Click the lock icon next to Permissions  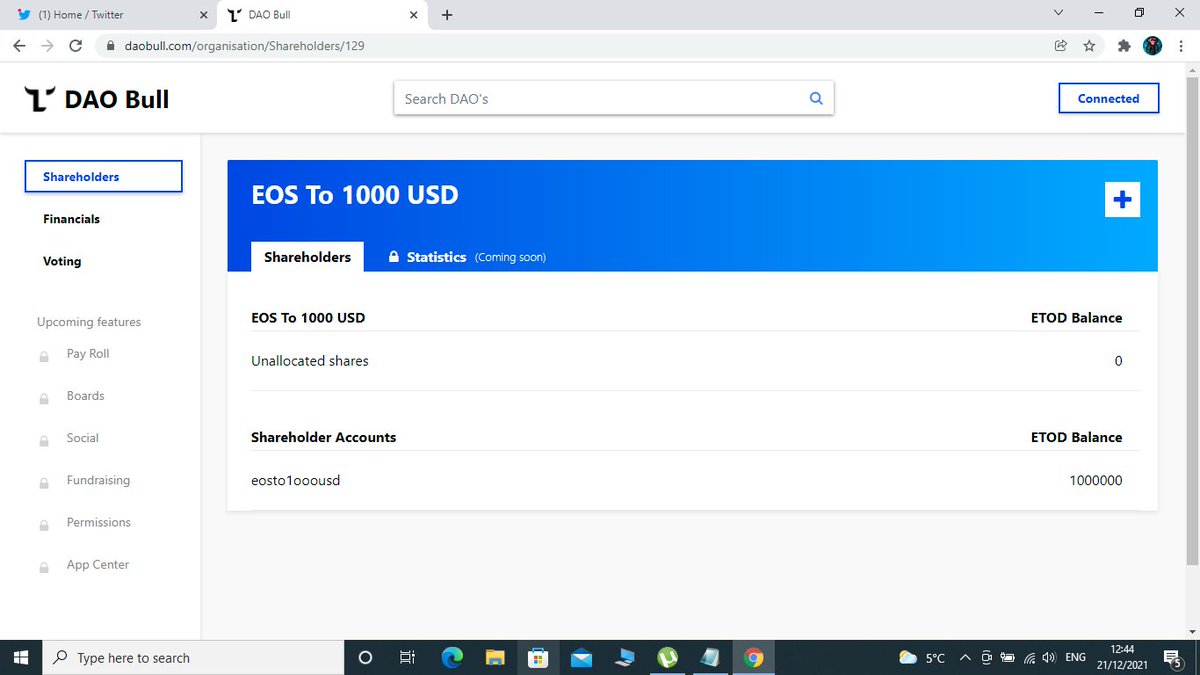tap(44, 524)
